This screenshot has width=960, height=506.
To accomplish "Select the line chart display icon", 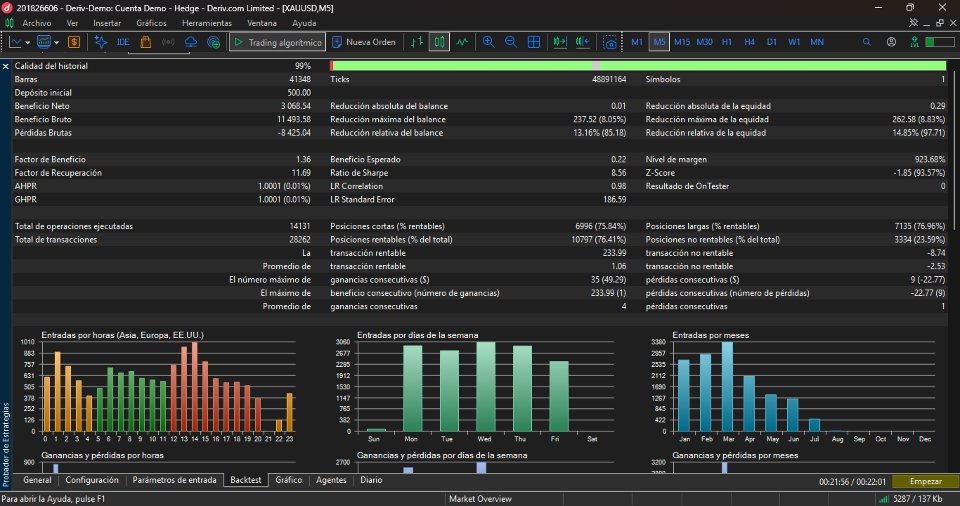I will point(462,42).
